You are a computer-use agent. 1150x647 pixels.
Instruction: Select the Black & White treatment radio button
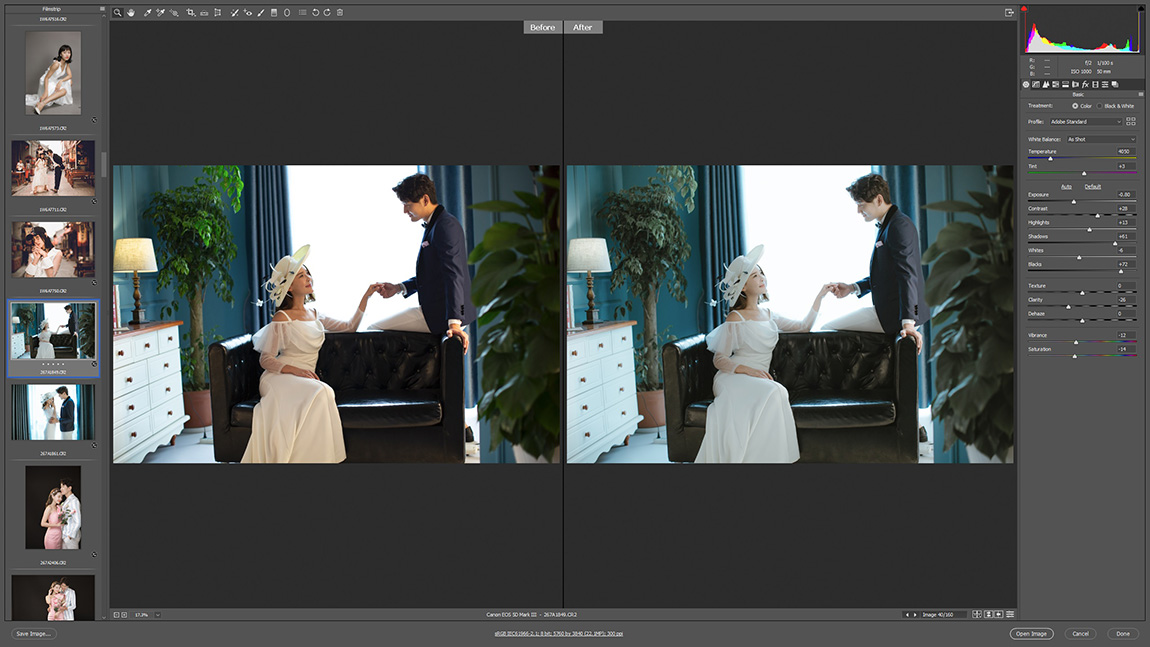1099,106
